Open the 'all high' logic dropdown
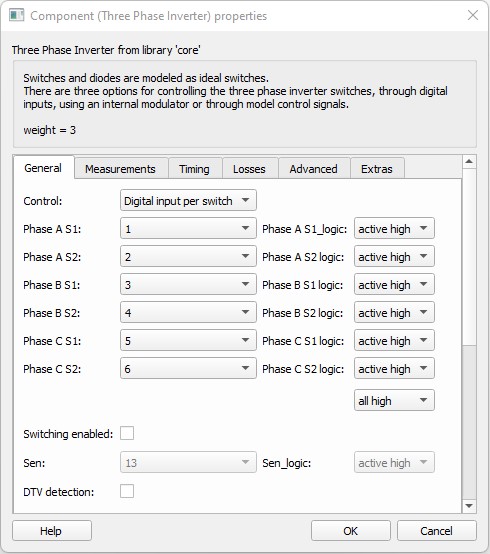This screenshot has width=490, height=554. tap(394, 400)
